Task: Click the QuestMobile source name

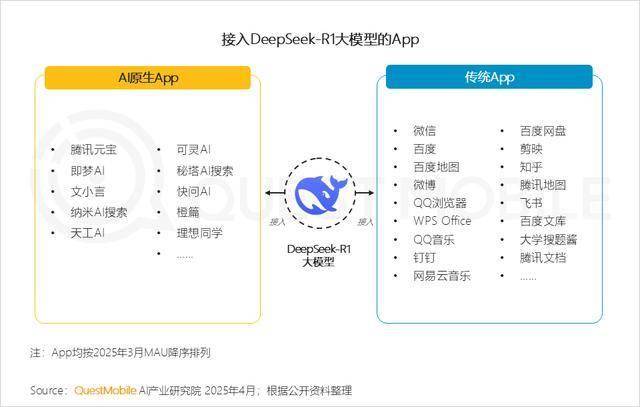Action: pyautogui.click(x=105, y=391)
